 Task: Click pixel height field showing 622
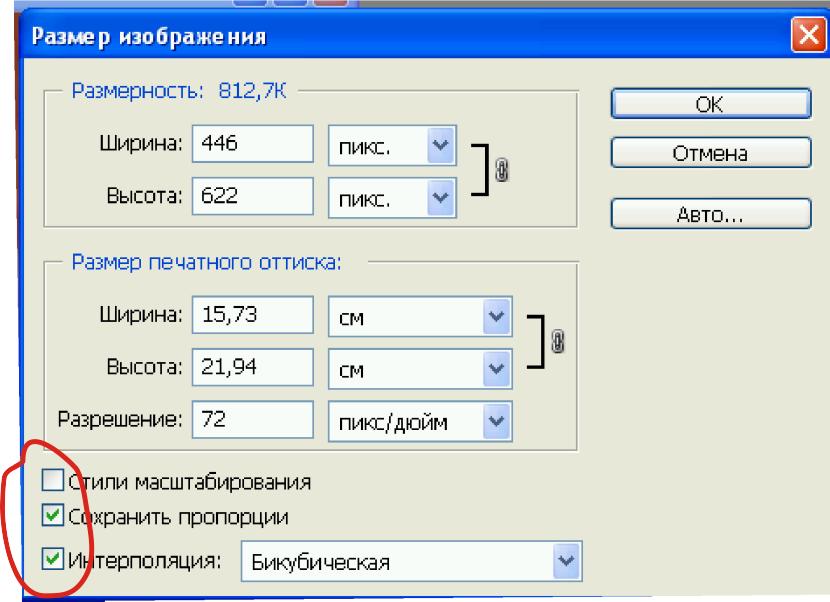click(252, 196)
